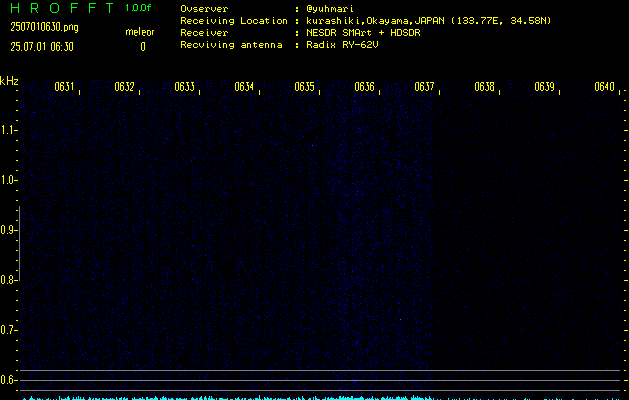629x400 pixels.
Task: Click the 0633 time marker
Action: tap(184, 87)
